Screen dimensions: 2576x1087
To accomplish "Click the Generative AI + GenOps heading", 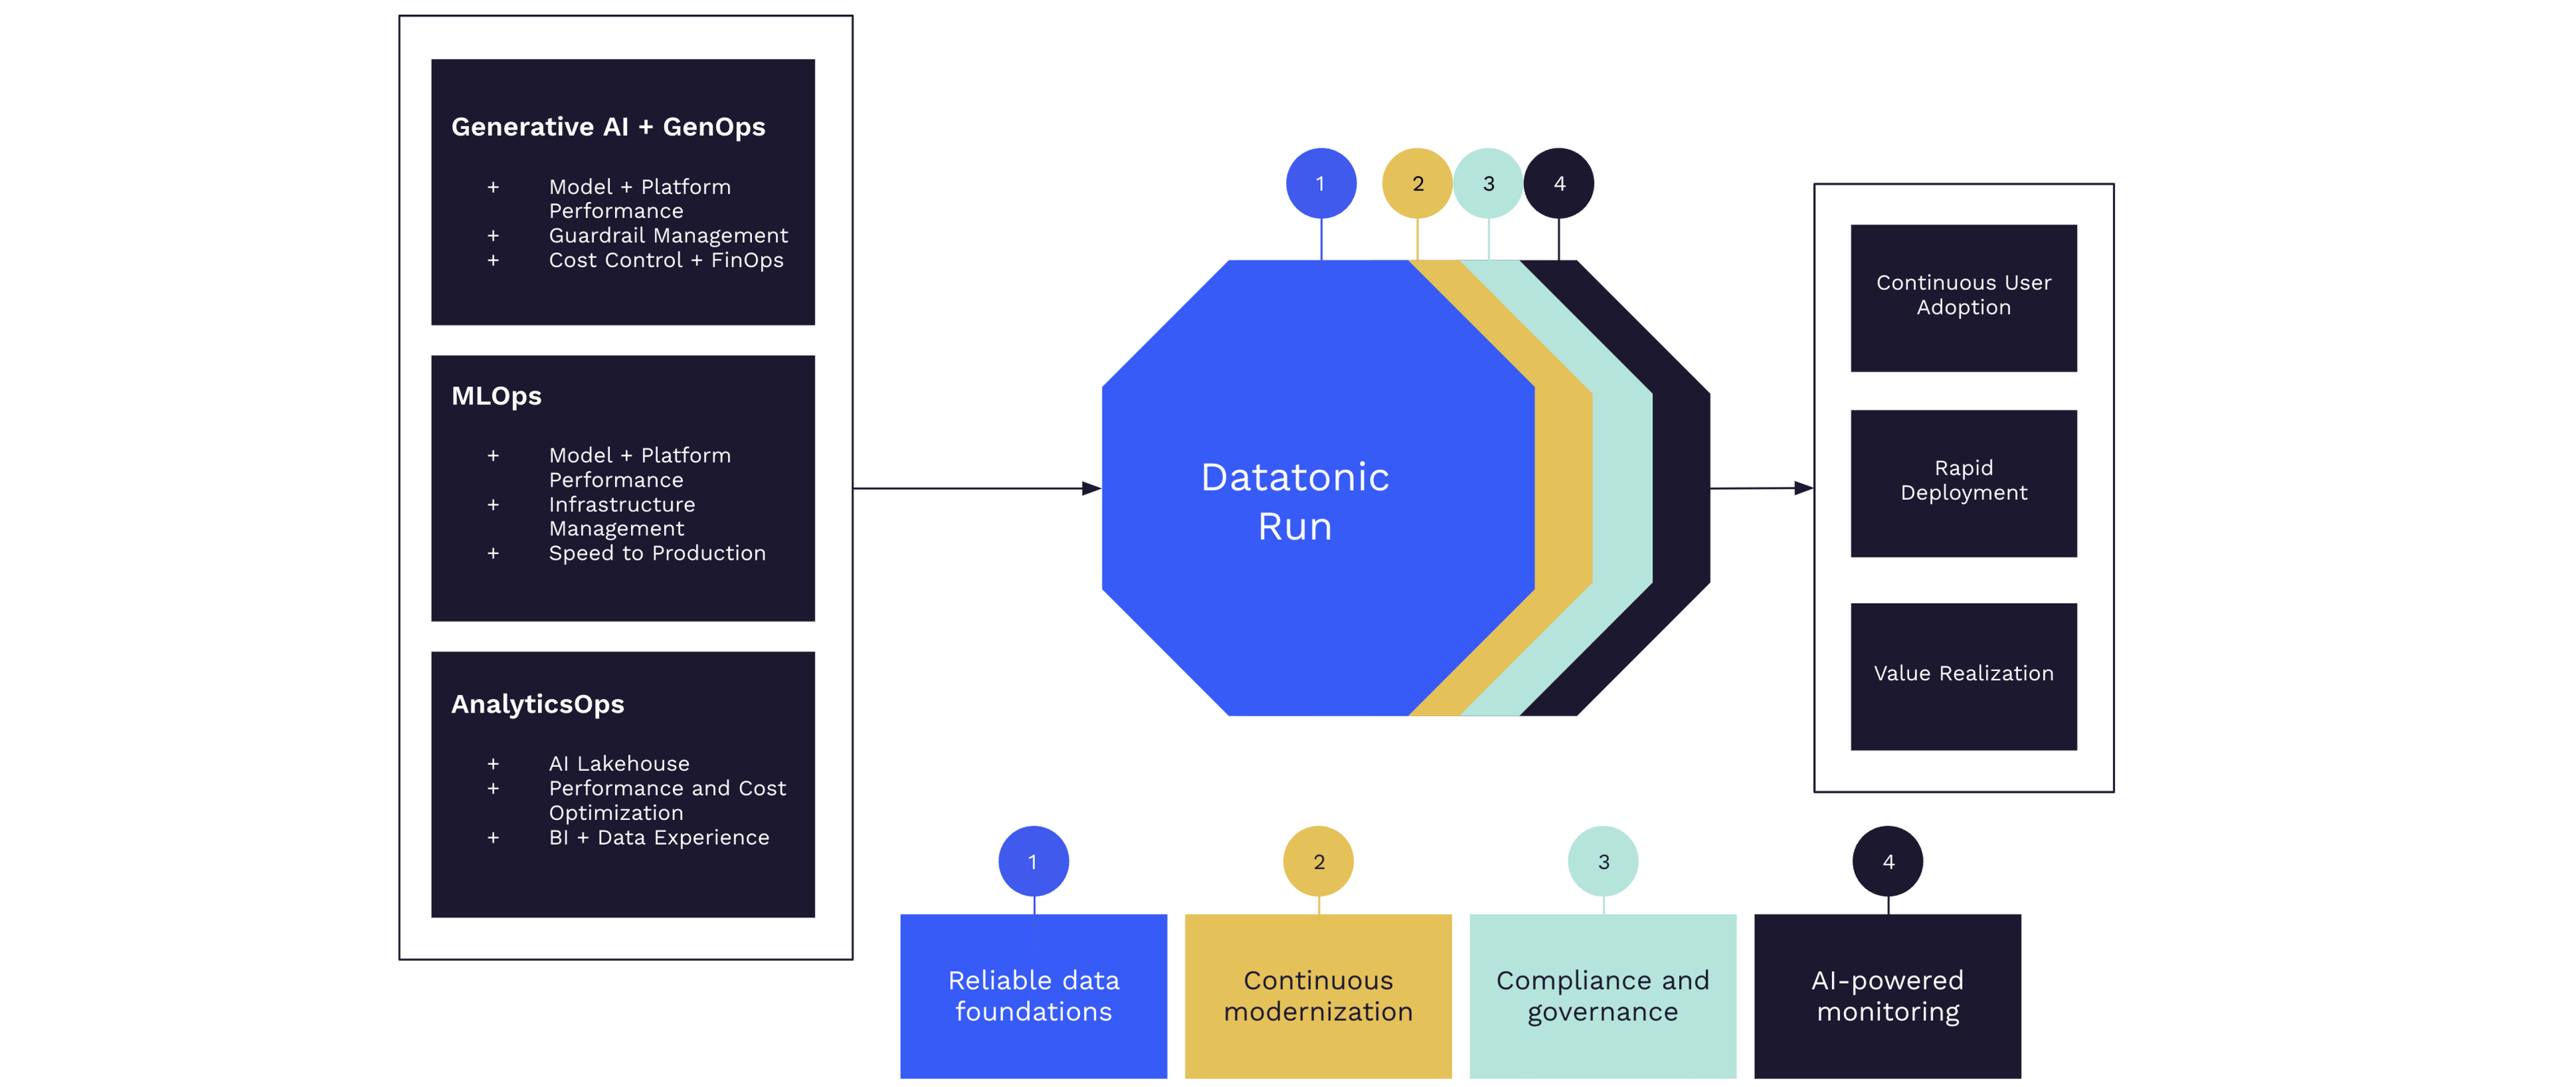I will pos(608,127).
